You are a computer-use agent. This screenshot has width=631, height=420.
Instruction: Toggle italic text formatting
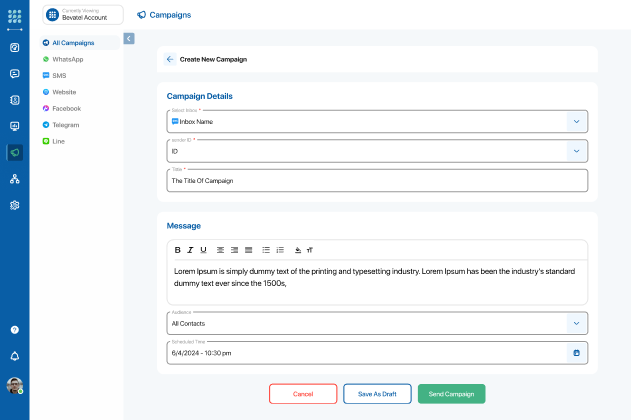pos(190,250)
